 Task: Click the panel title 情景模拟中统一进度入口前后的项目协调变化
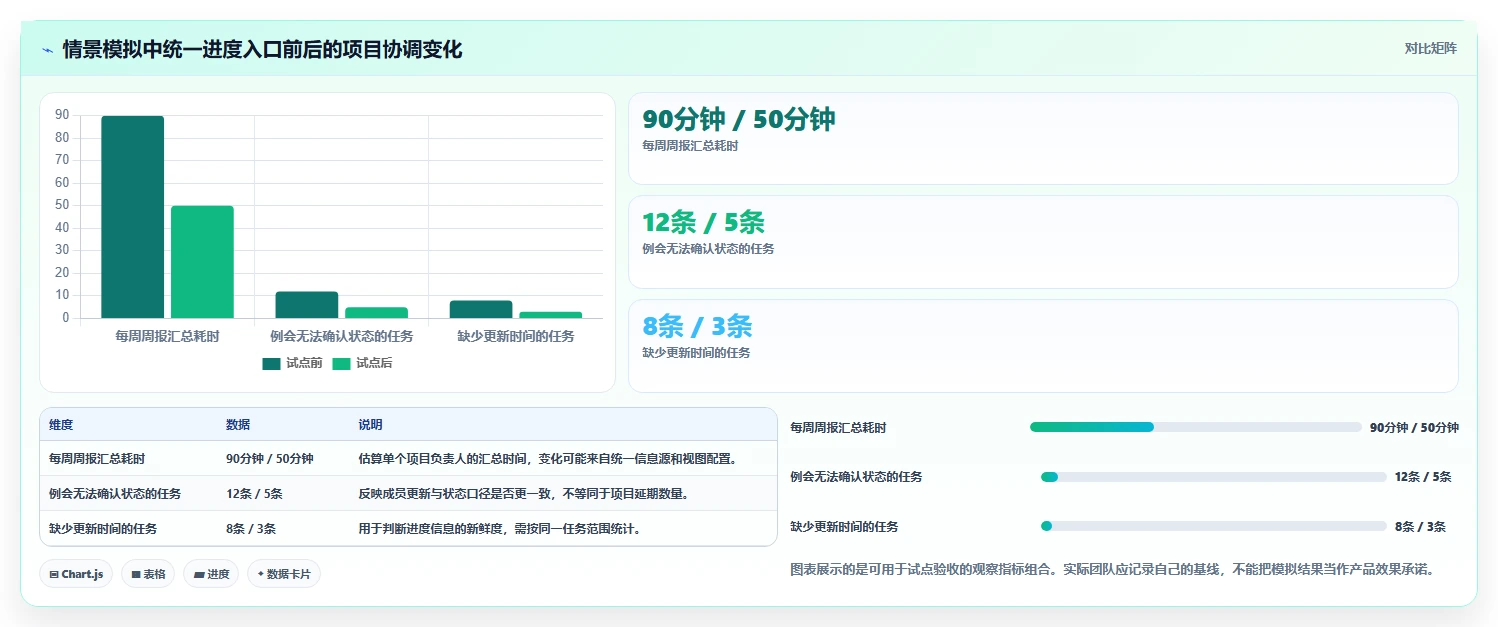262,49
